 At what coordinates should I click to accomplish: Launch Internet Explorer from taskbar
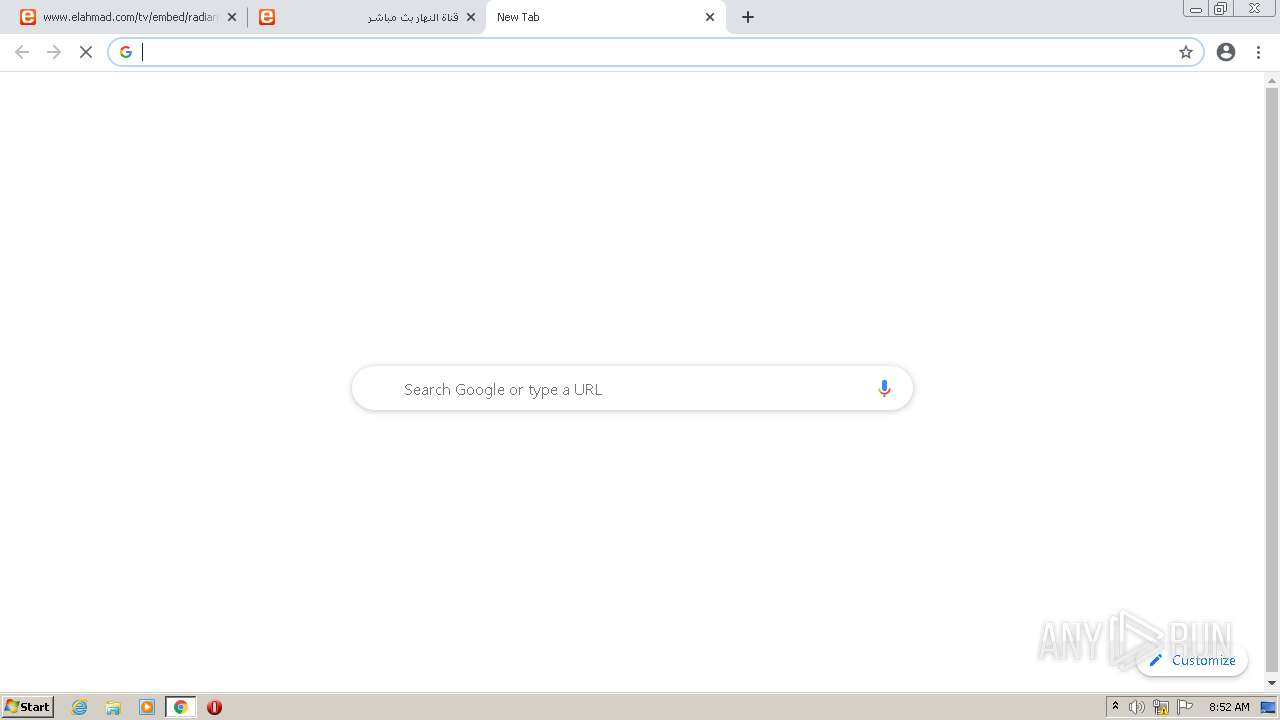click(x=80, y=707)
